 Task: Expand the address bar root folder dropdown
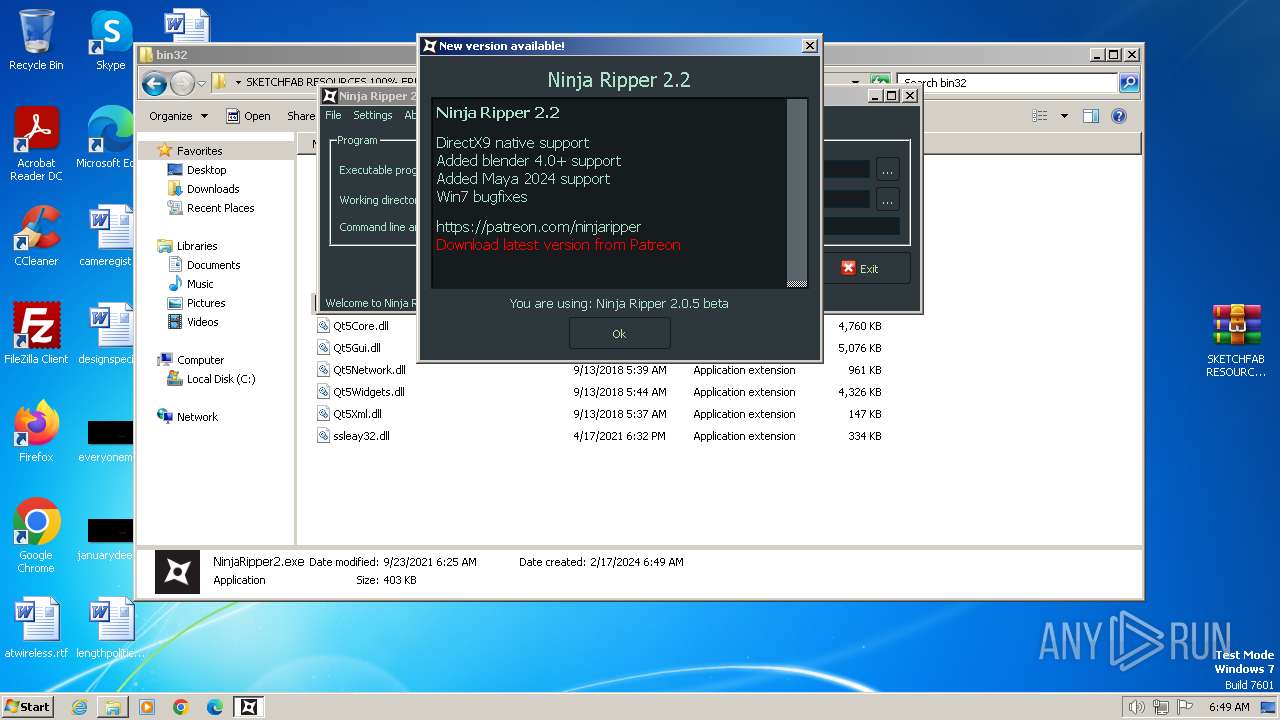[238, 83]
